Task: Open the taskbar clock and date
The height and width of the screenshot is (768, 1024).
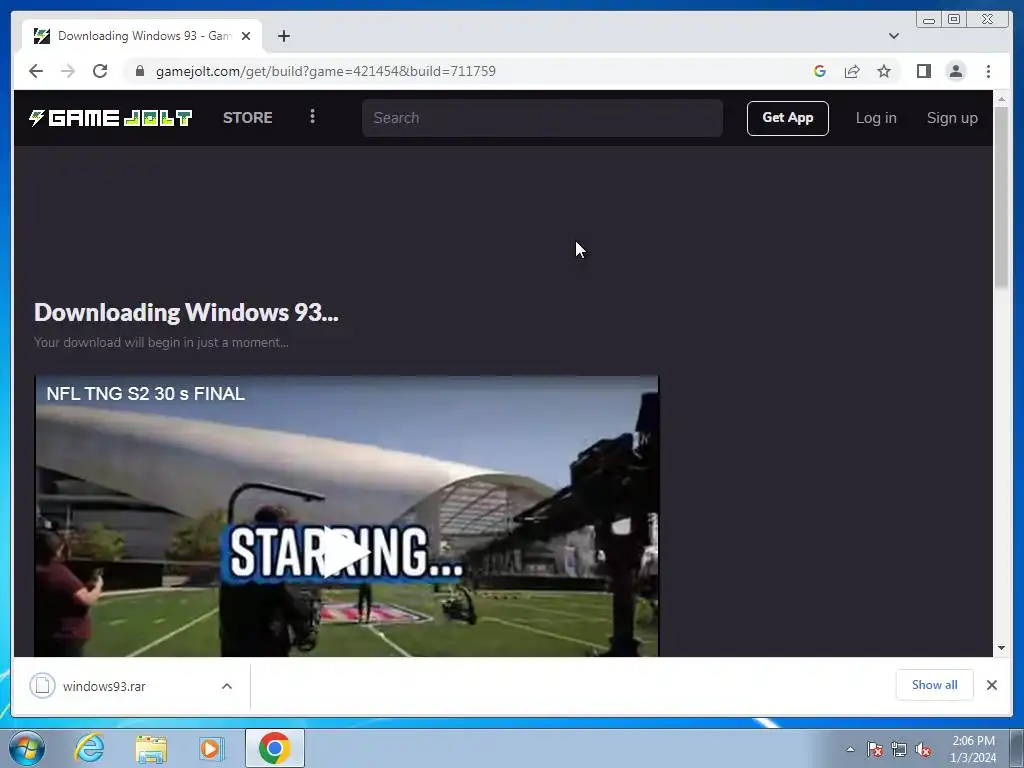Action: 973,749
